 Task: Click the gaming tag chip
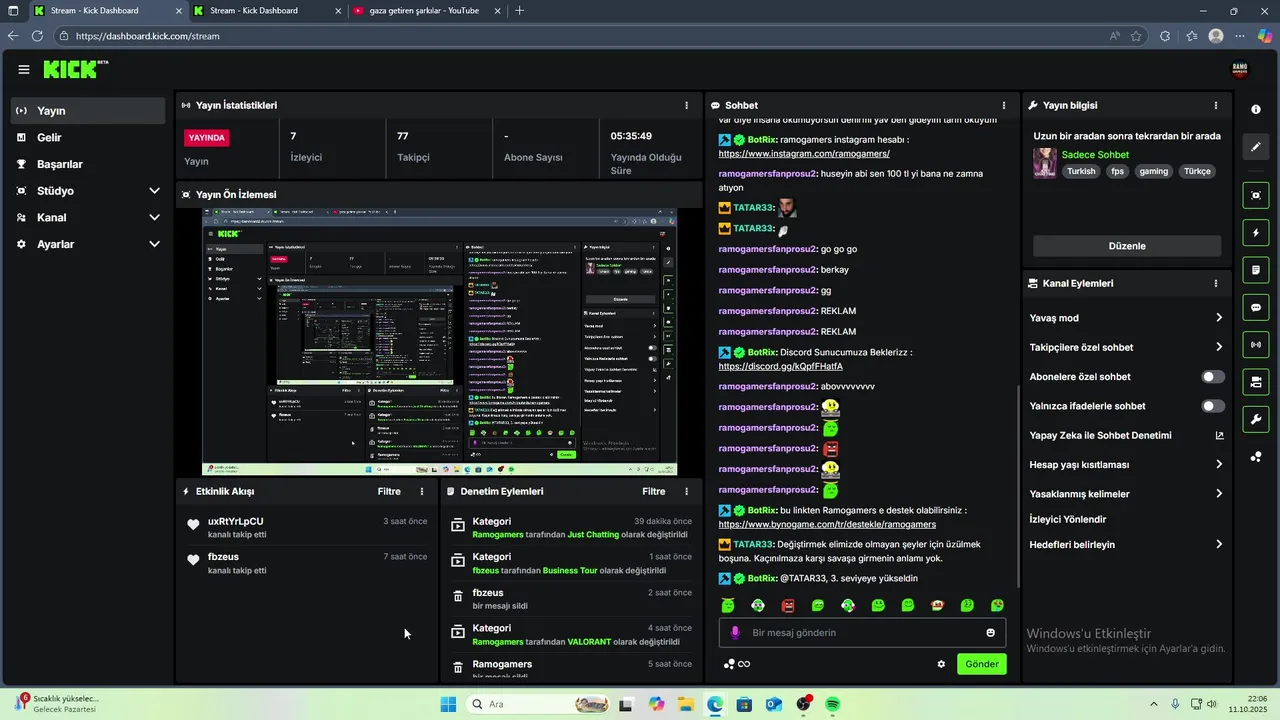point(1153,171)
